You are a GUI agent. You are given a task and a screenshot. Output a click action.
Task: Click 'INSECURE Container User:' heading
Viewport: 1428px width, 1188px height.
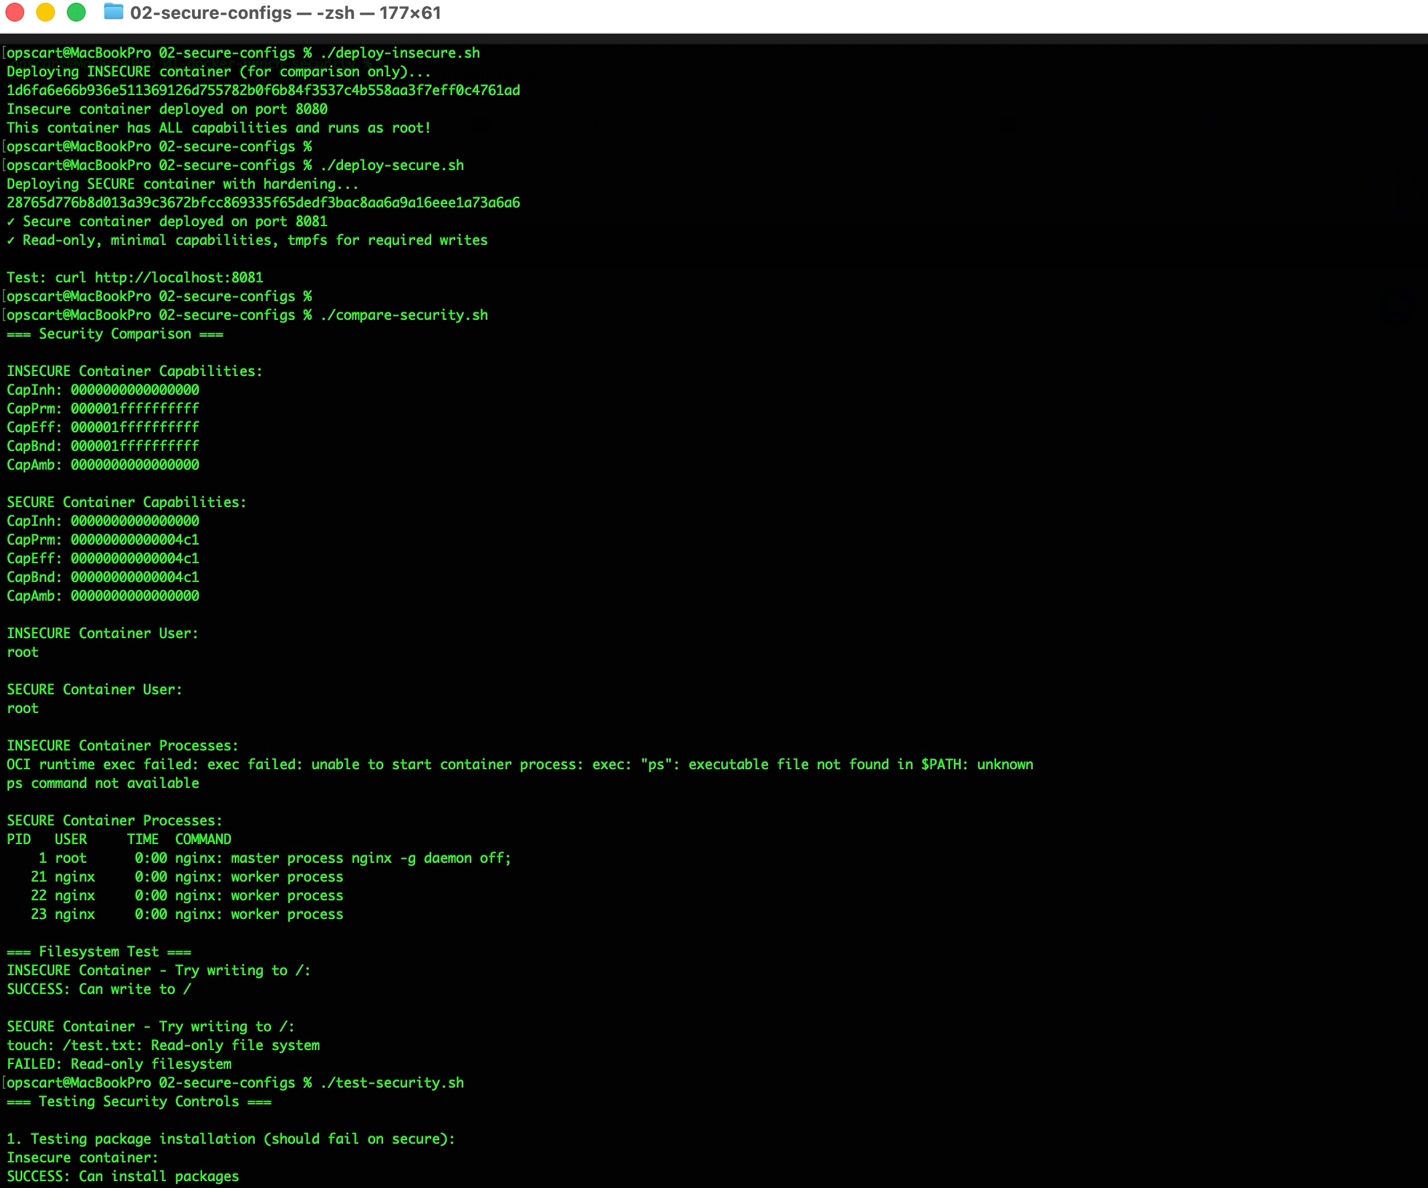coord(103,634)
